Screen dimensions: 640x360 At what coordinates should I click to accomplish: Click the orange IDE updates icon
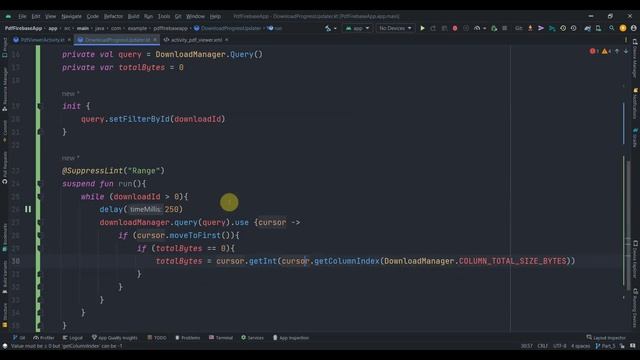tap(623, 28)
